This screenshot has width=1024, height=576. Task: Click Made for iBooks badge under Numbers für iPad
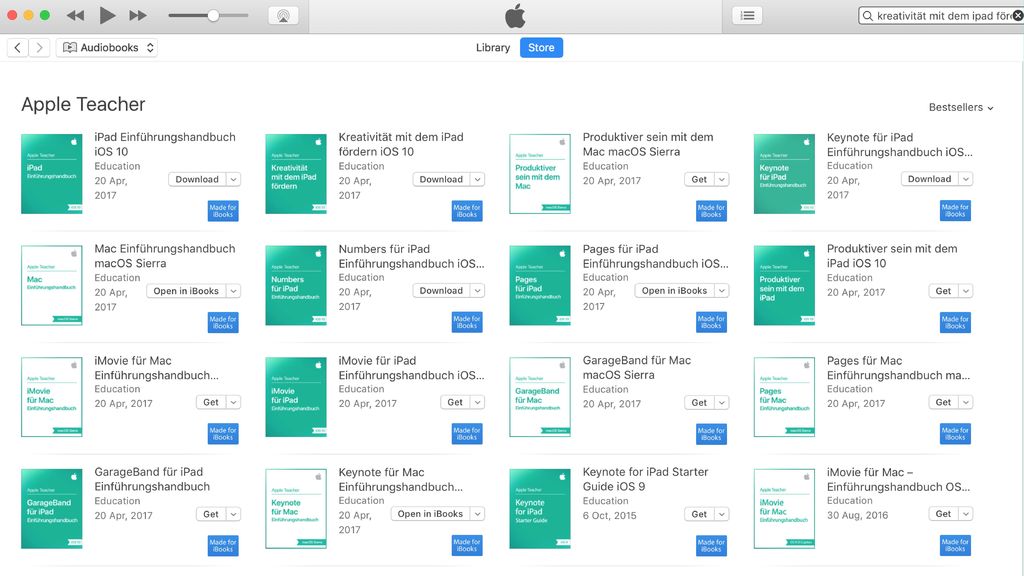[467, 322]
